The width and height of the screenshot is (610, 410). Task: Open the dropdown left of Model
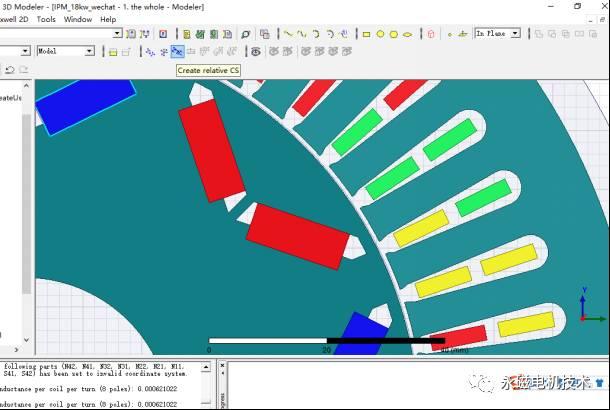click(x=25, y=51)
